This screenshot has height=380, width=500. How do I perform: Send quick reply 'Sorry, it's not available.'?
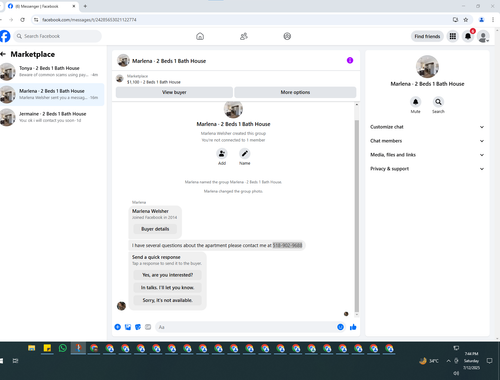[168, 300]
